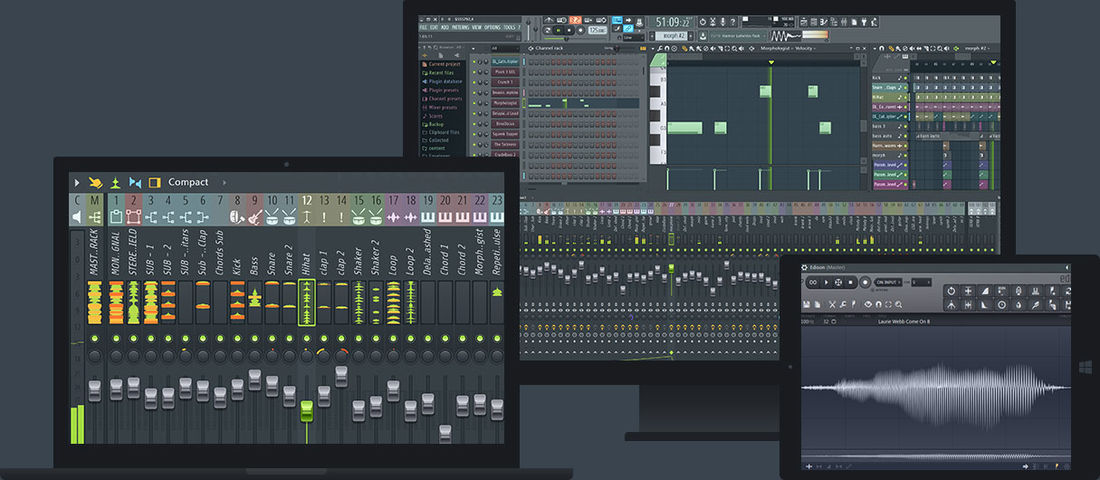
Task: Select the kick drum icon on track 8
Action: pyautogui.click(x=237, y=217)
